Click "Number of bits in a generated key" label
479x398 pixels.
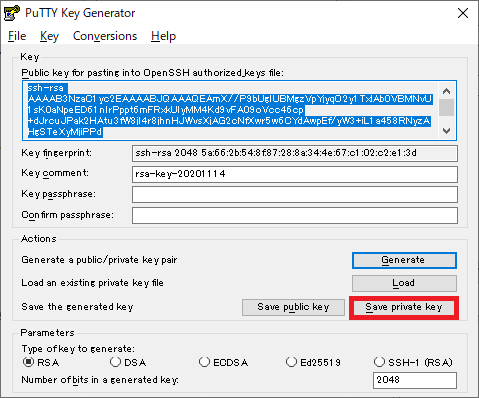100,380
